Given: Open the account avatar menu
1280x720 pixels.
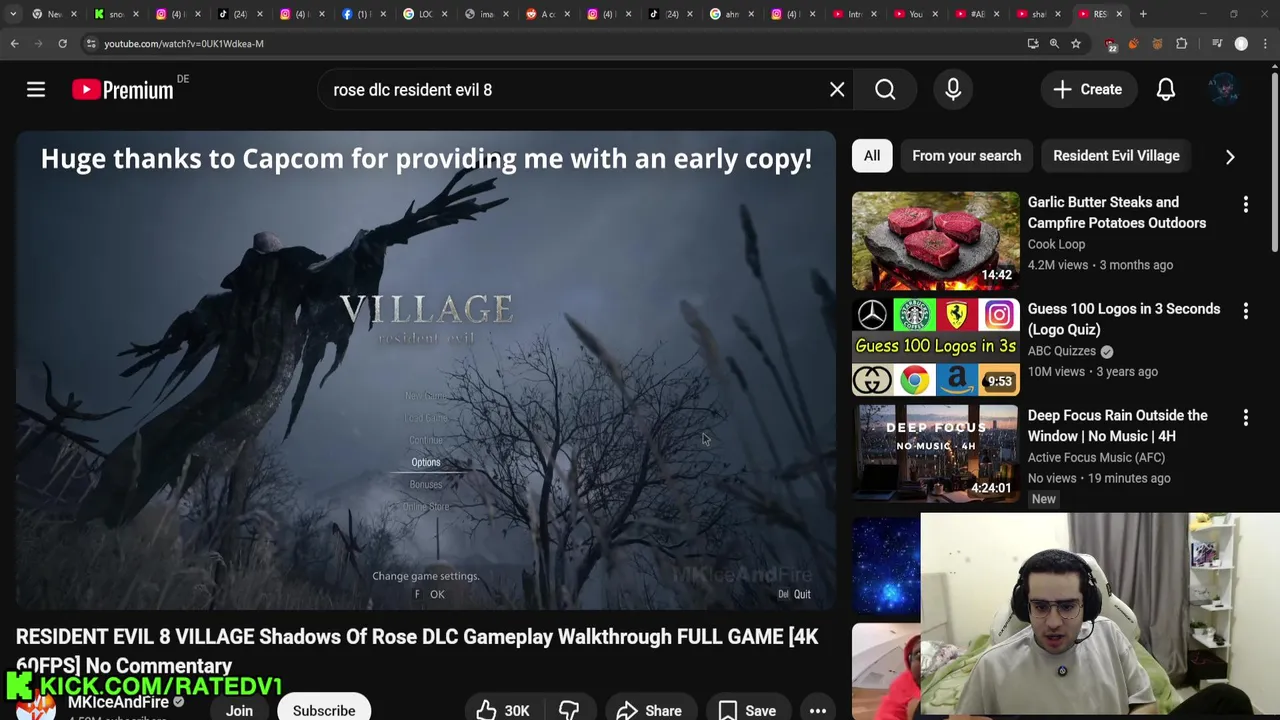Looking at the screenshot, I should click(x=1224, y=90).
